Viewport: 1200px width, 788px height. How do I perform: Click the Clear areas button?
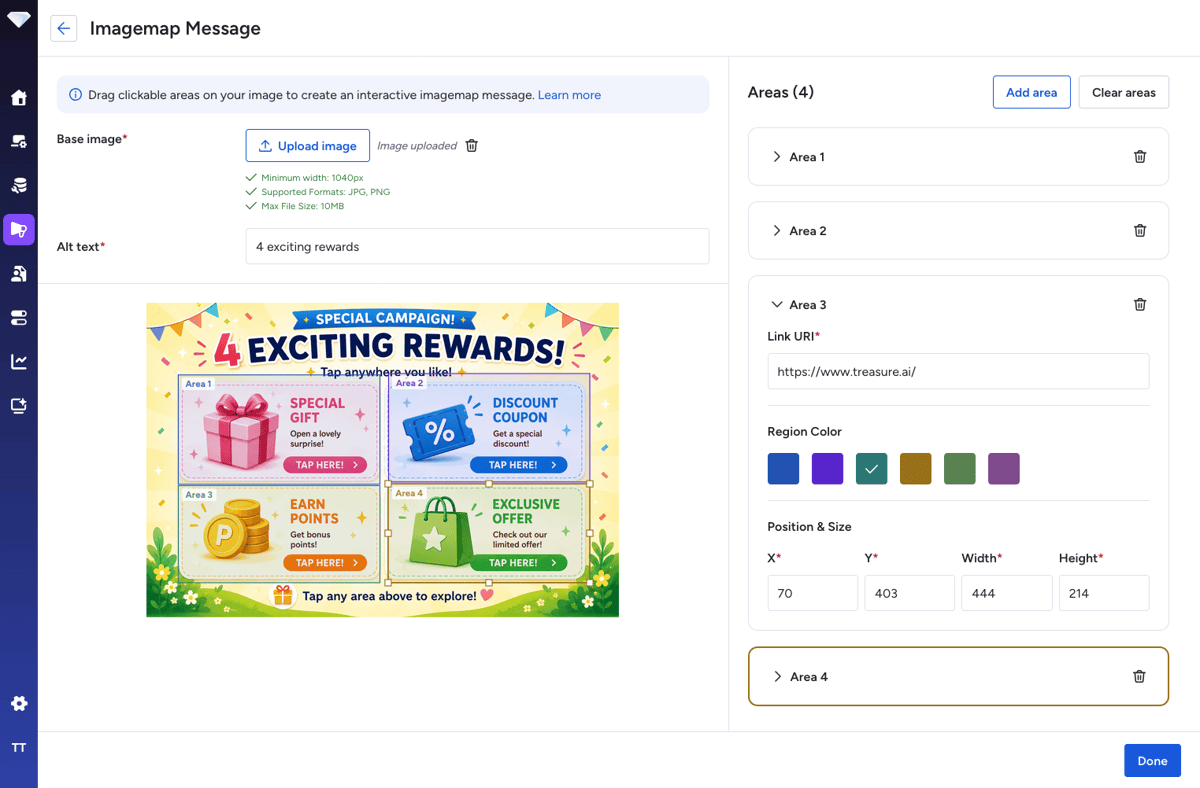(x=1123, y=92)
